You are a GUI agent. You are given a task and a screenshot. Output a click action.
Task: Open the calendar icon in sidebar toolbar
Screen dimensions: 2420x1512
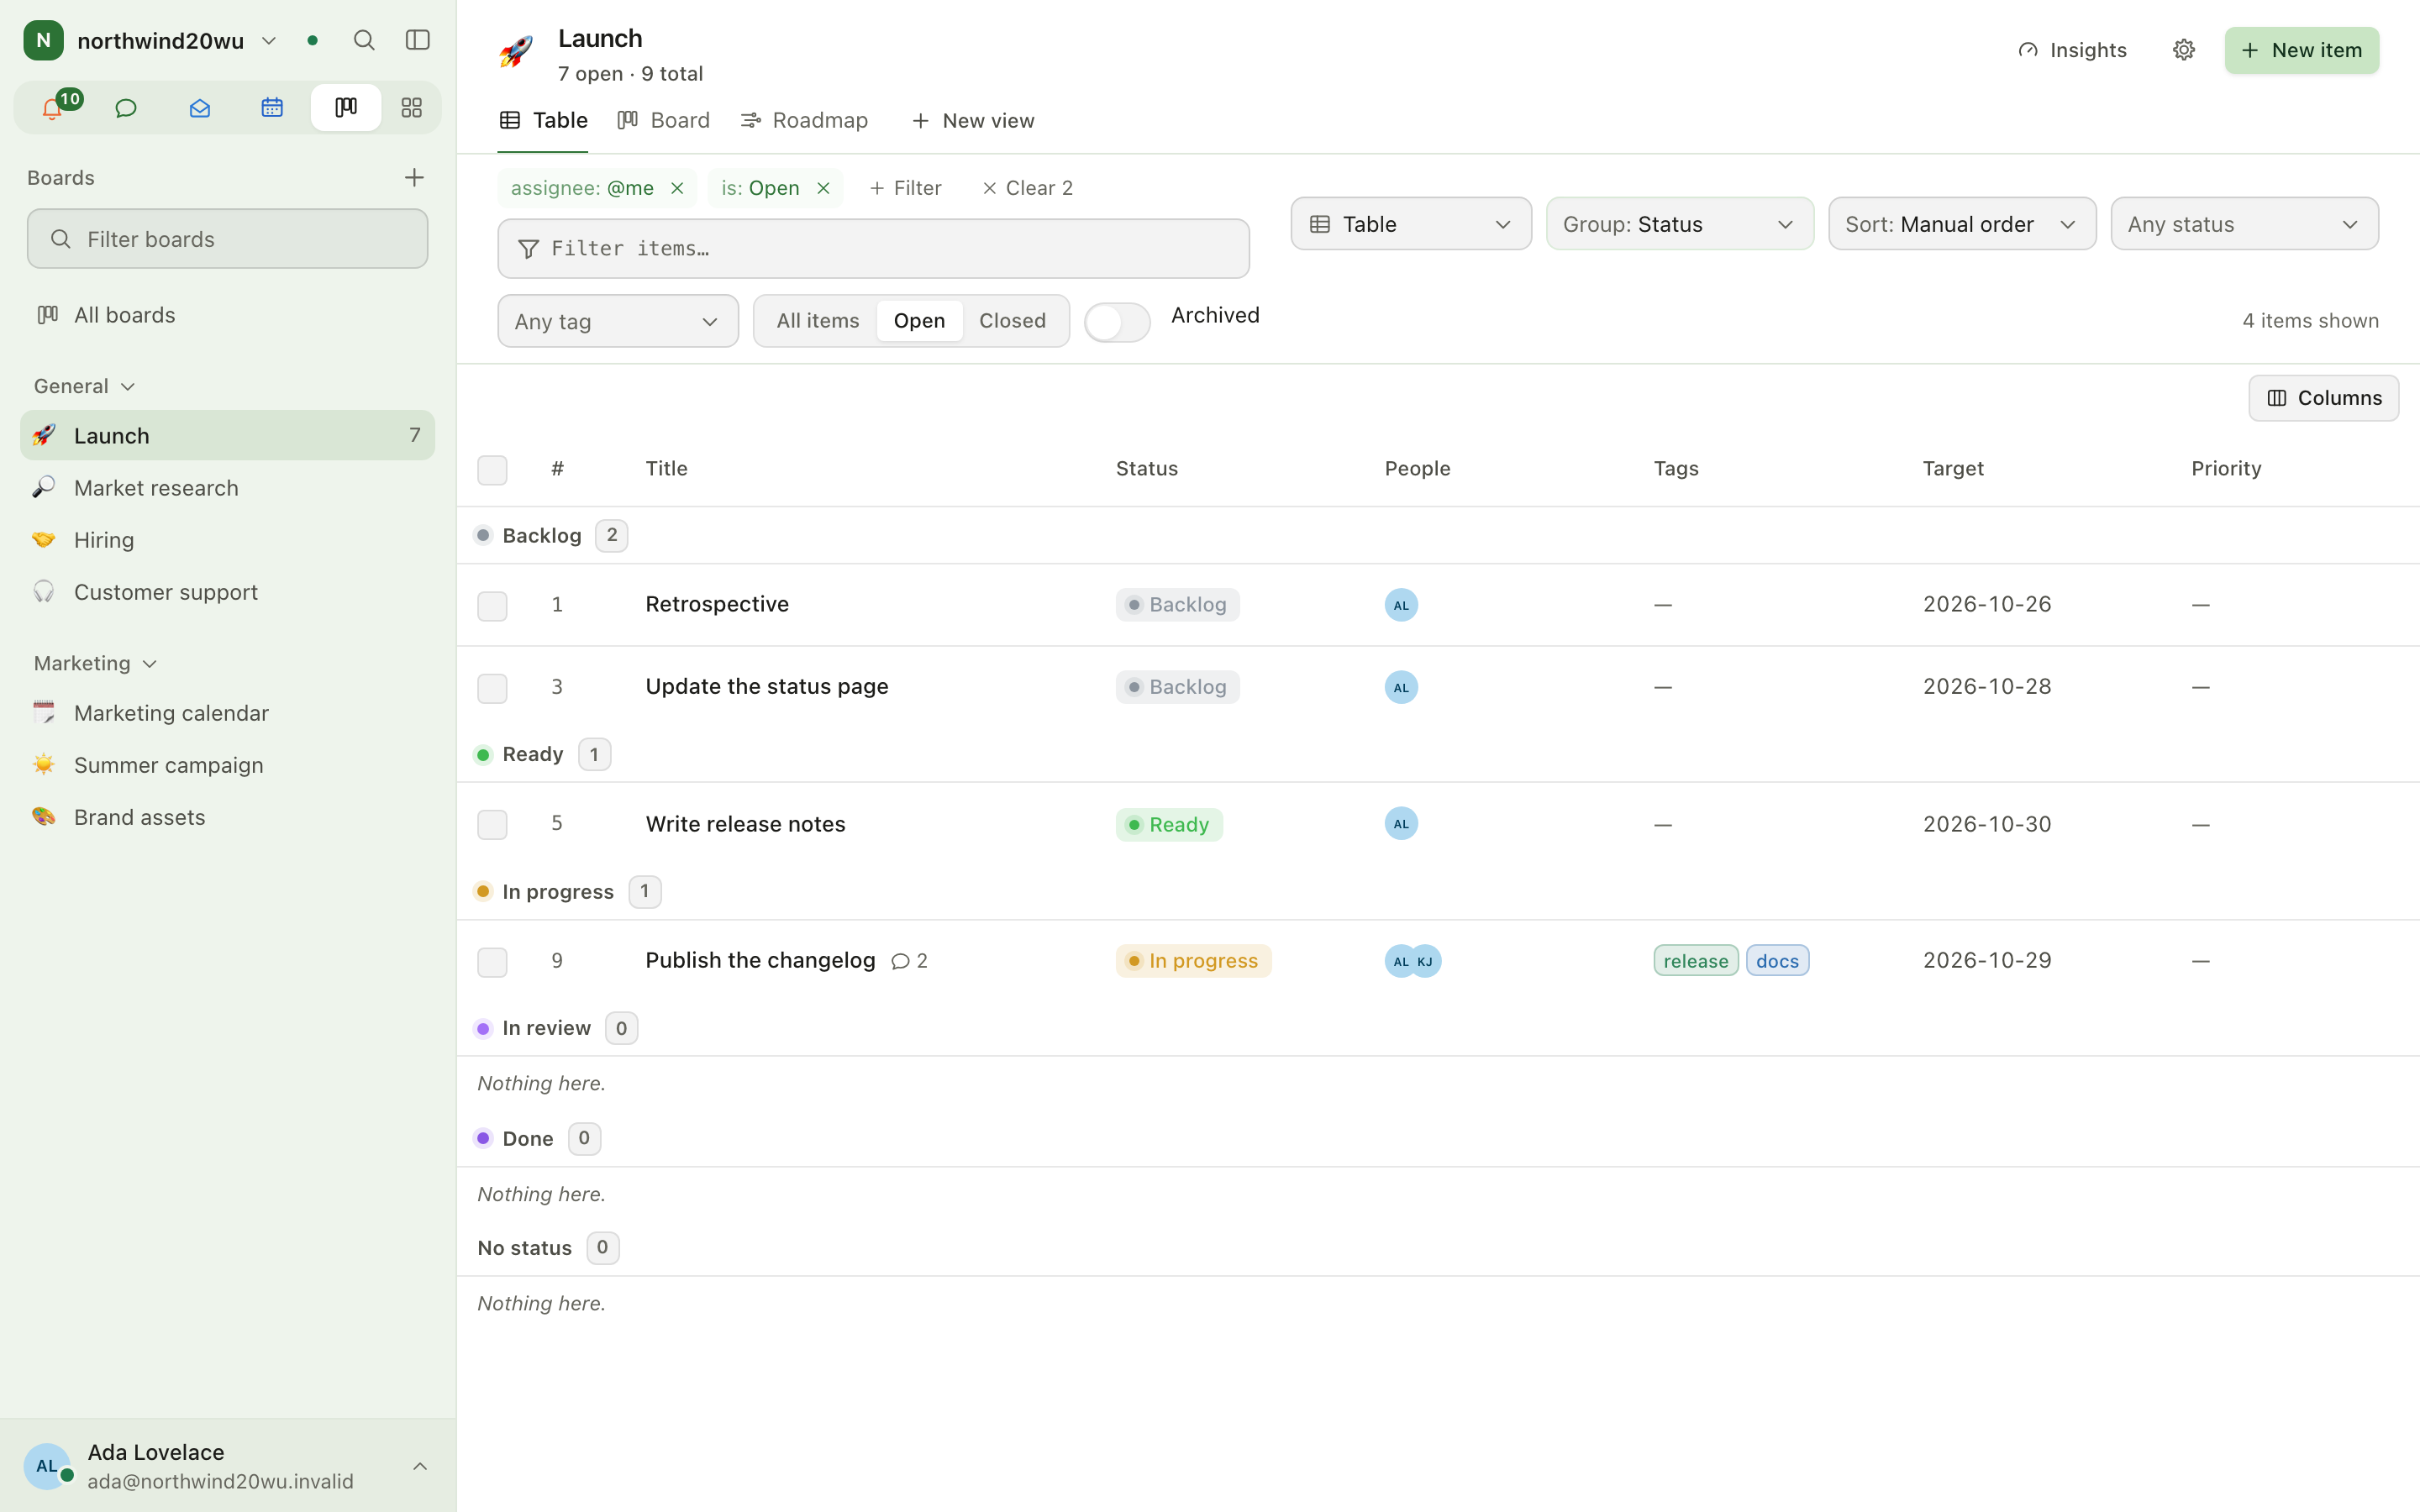tap(272, 107)
